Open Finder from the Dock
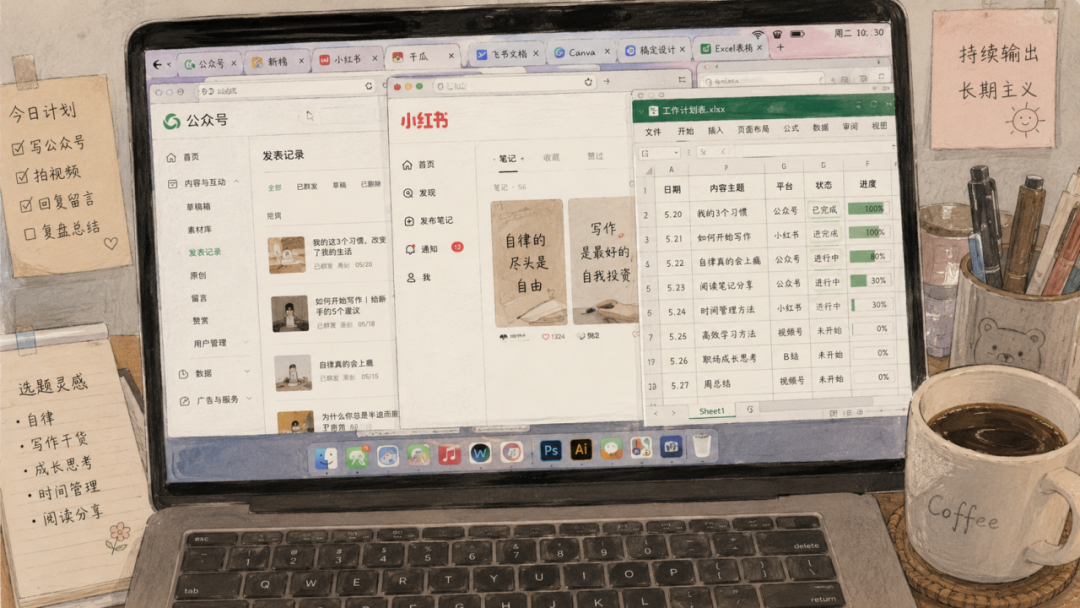The height and width of the screenshot is (608, 1080). tap(326, 457)
